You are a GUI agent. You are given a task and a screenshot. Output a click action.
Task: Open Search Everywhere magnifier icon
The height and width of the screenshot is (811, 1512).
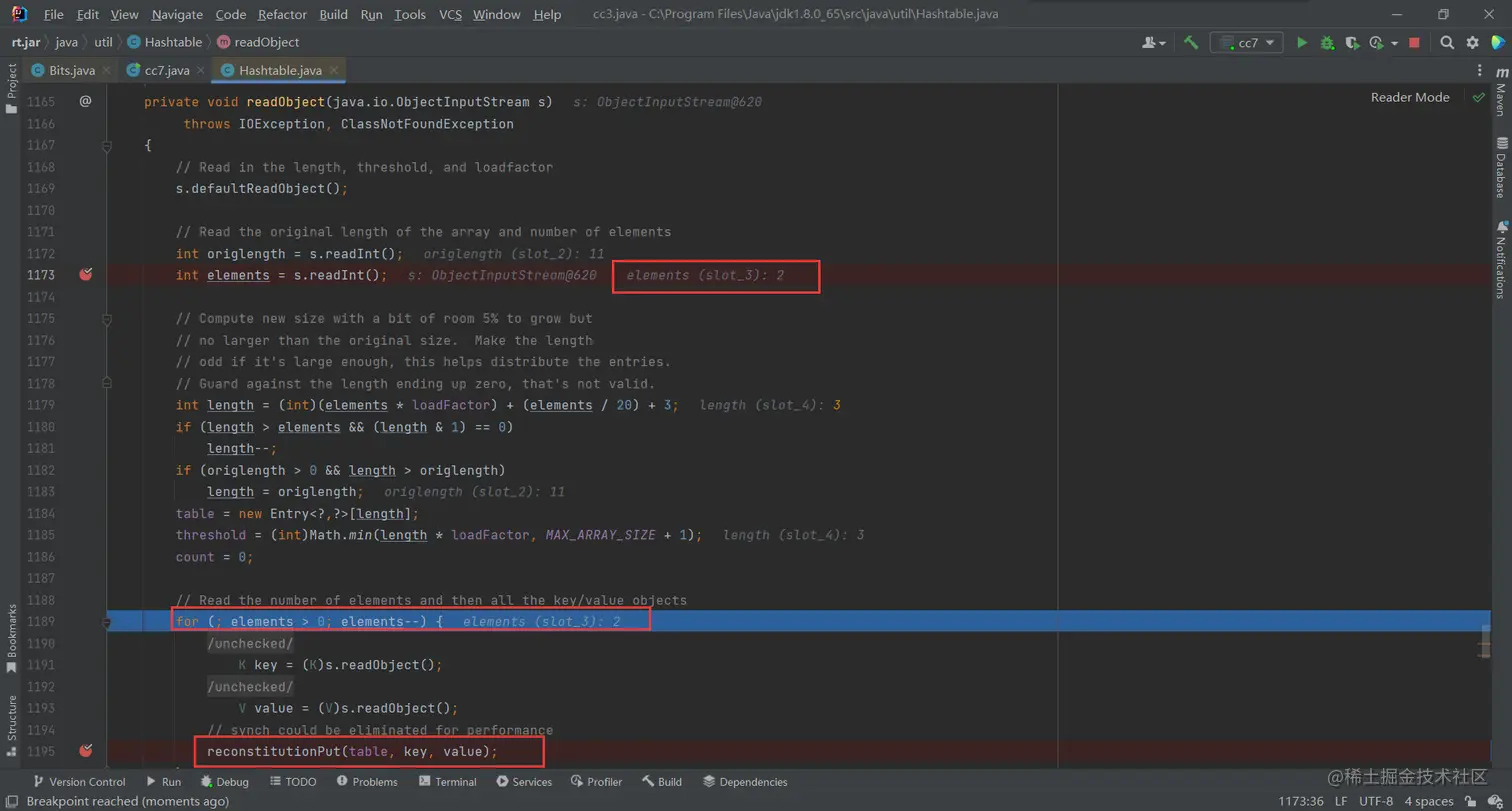(x=1447, y=42)
